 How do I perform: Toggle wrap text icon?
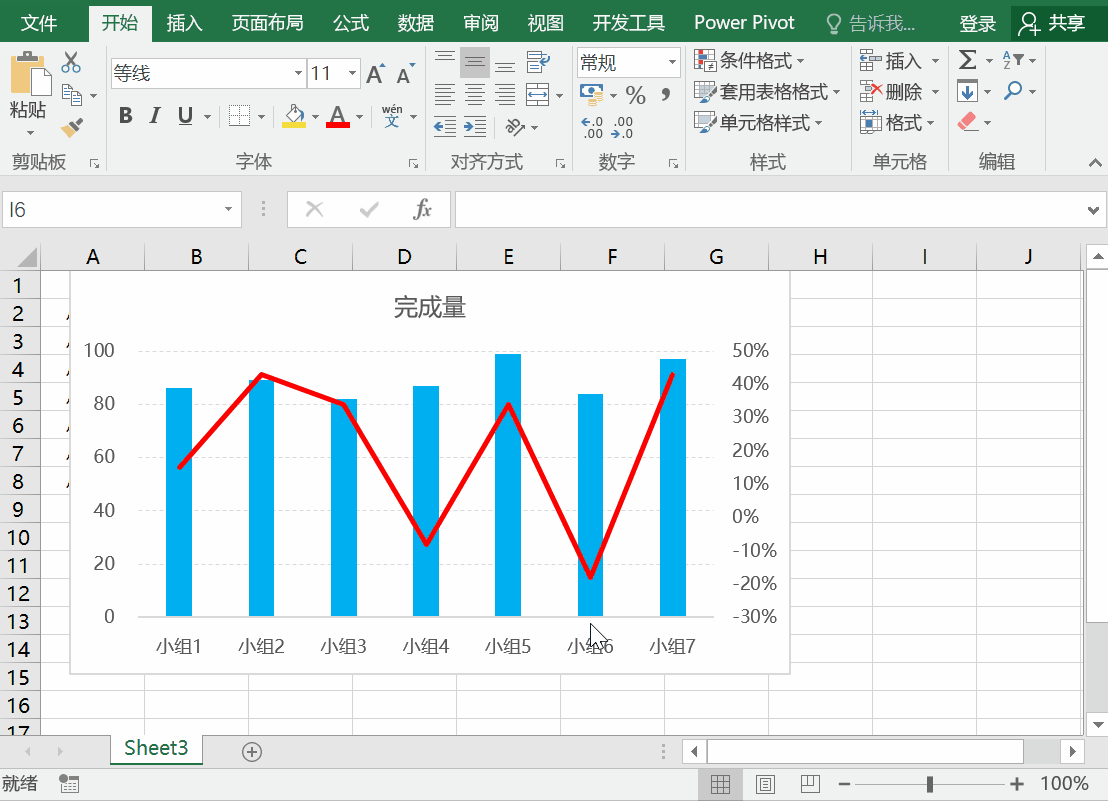tap(538, 62)
